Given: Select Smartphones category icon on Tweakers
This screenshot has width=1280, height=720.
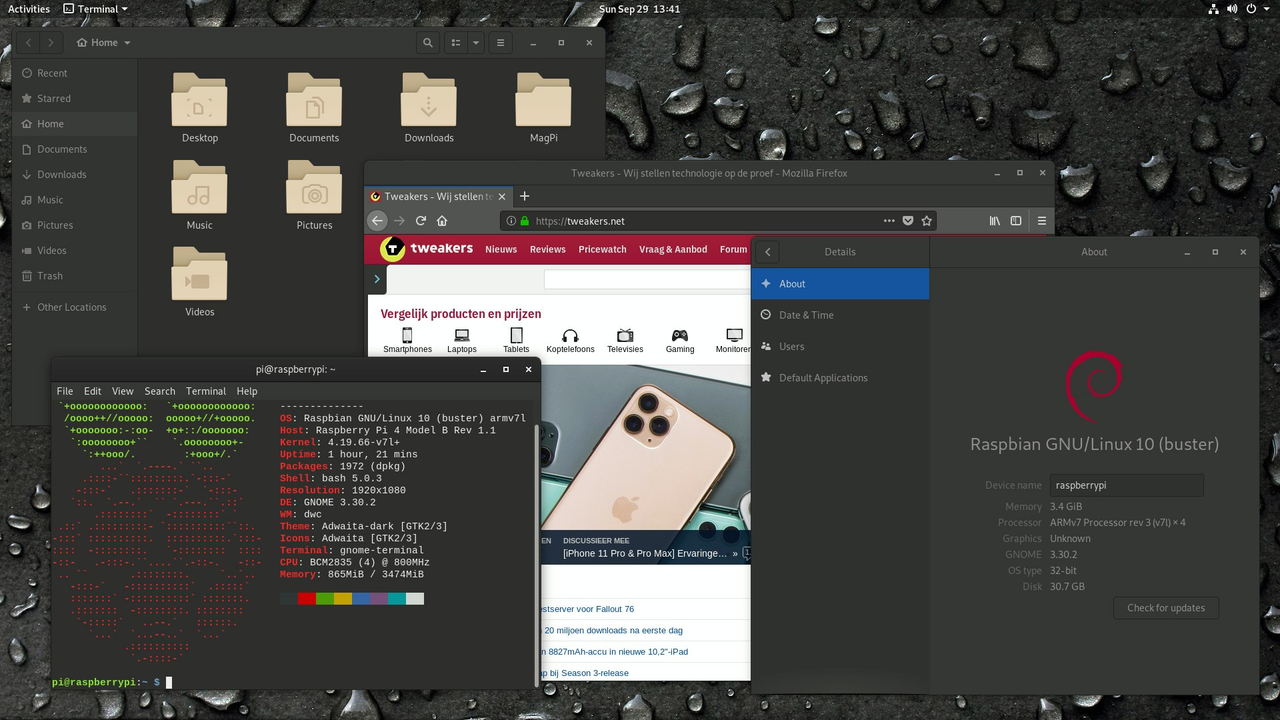Looking at the screenshot, I should (407, 338).
